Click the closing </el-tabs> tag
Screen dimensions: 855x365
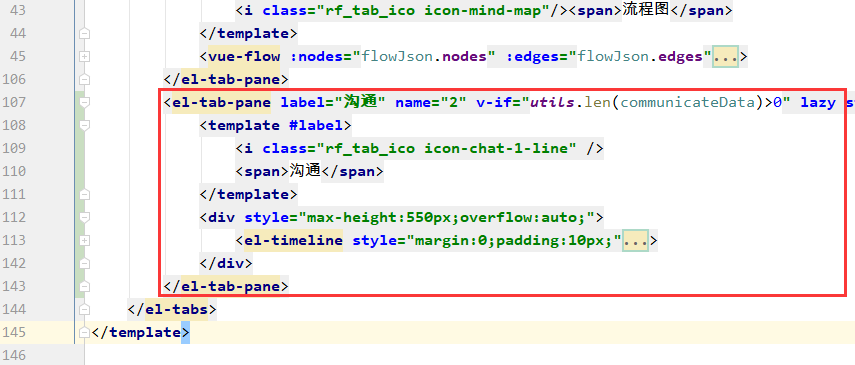point(172,309)
